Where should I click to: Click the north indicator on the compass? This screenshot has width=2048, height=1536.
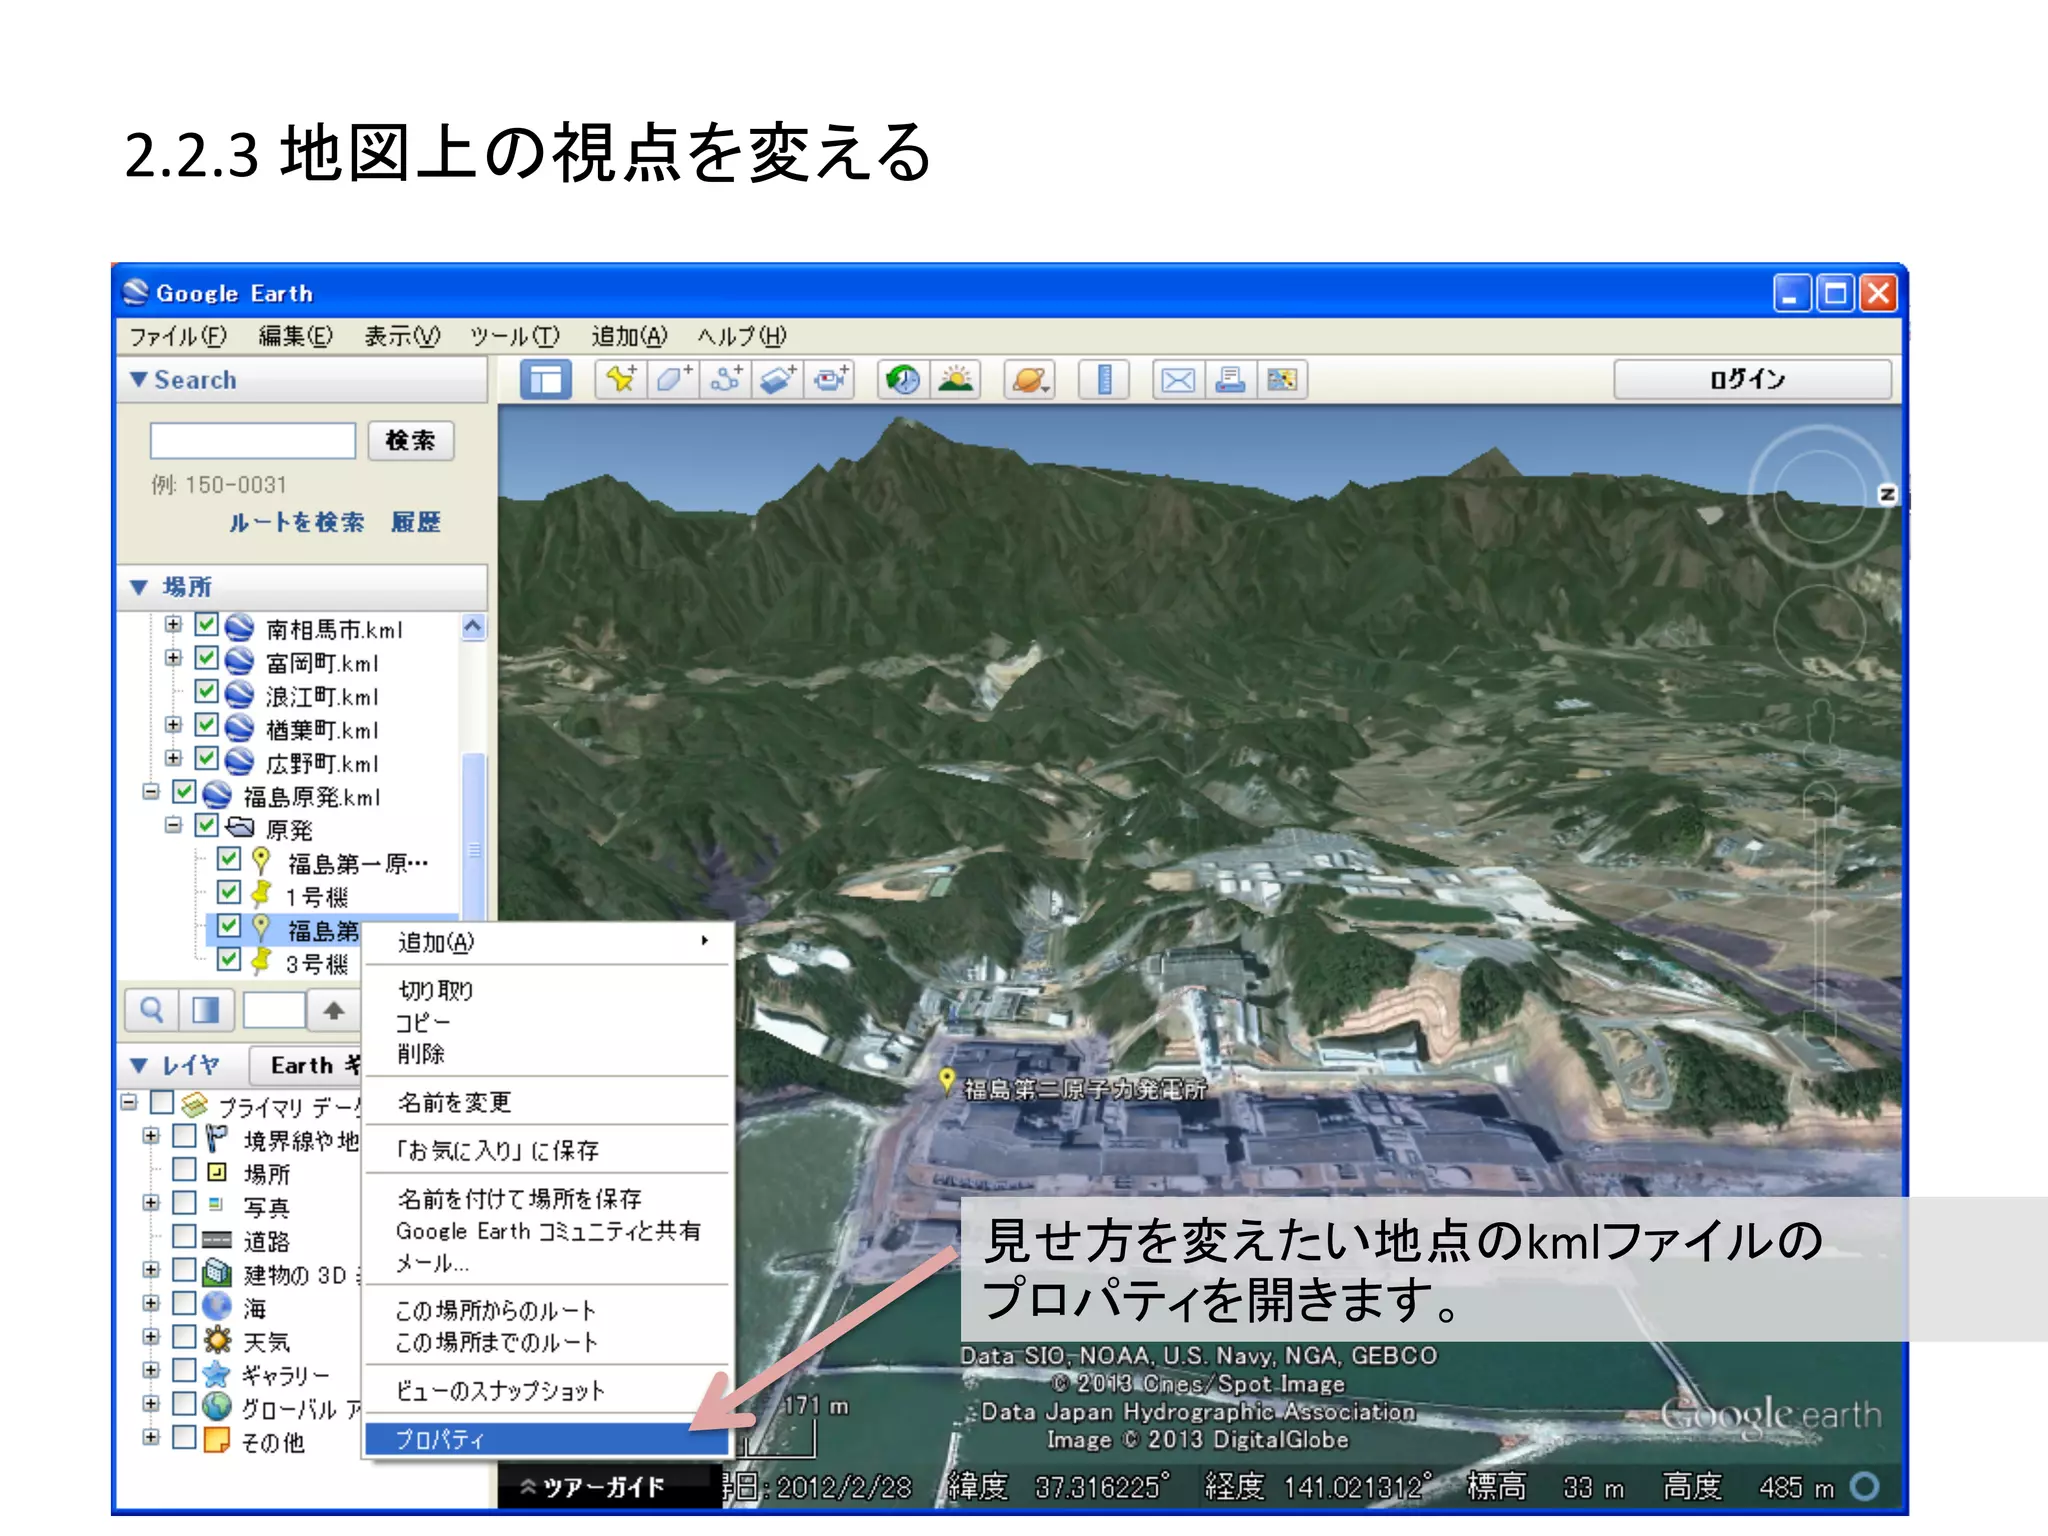click(1887, 494)
